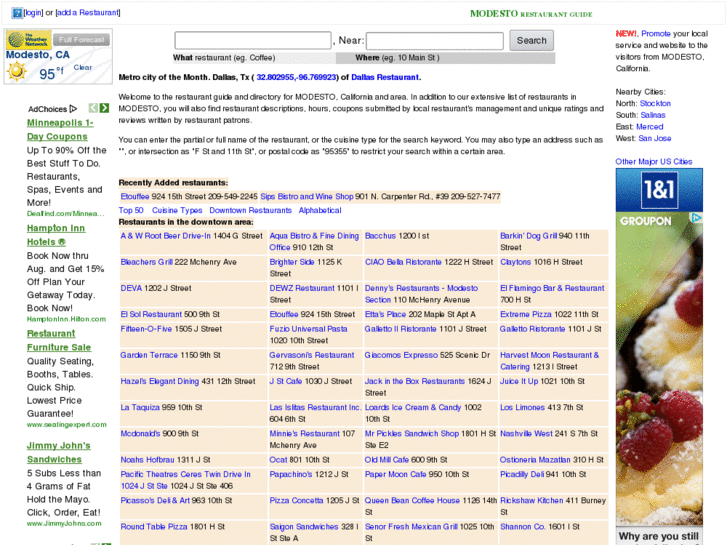Click the help question mark icon
Screen dimensions: 727x545
17,13
